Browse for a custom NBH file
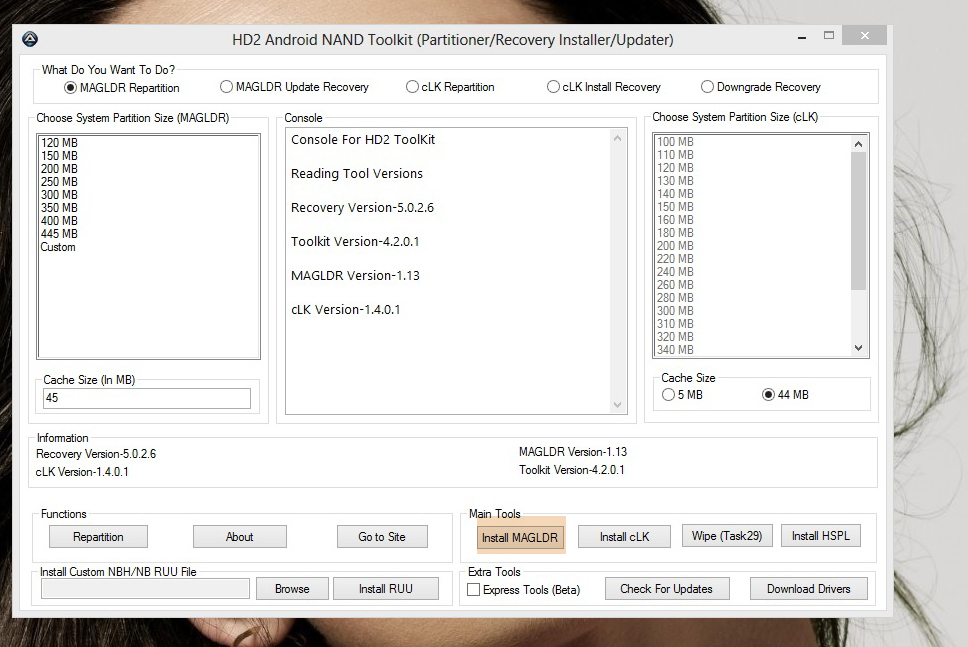This screenshot has width=968, height=647. [292, 588]
